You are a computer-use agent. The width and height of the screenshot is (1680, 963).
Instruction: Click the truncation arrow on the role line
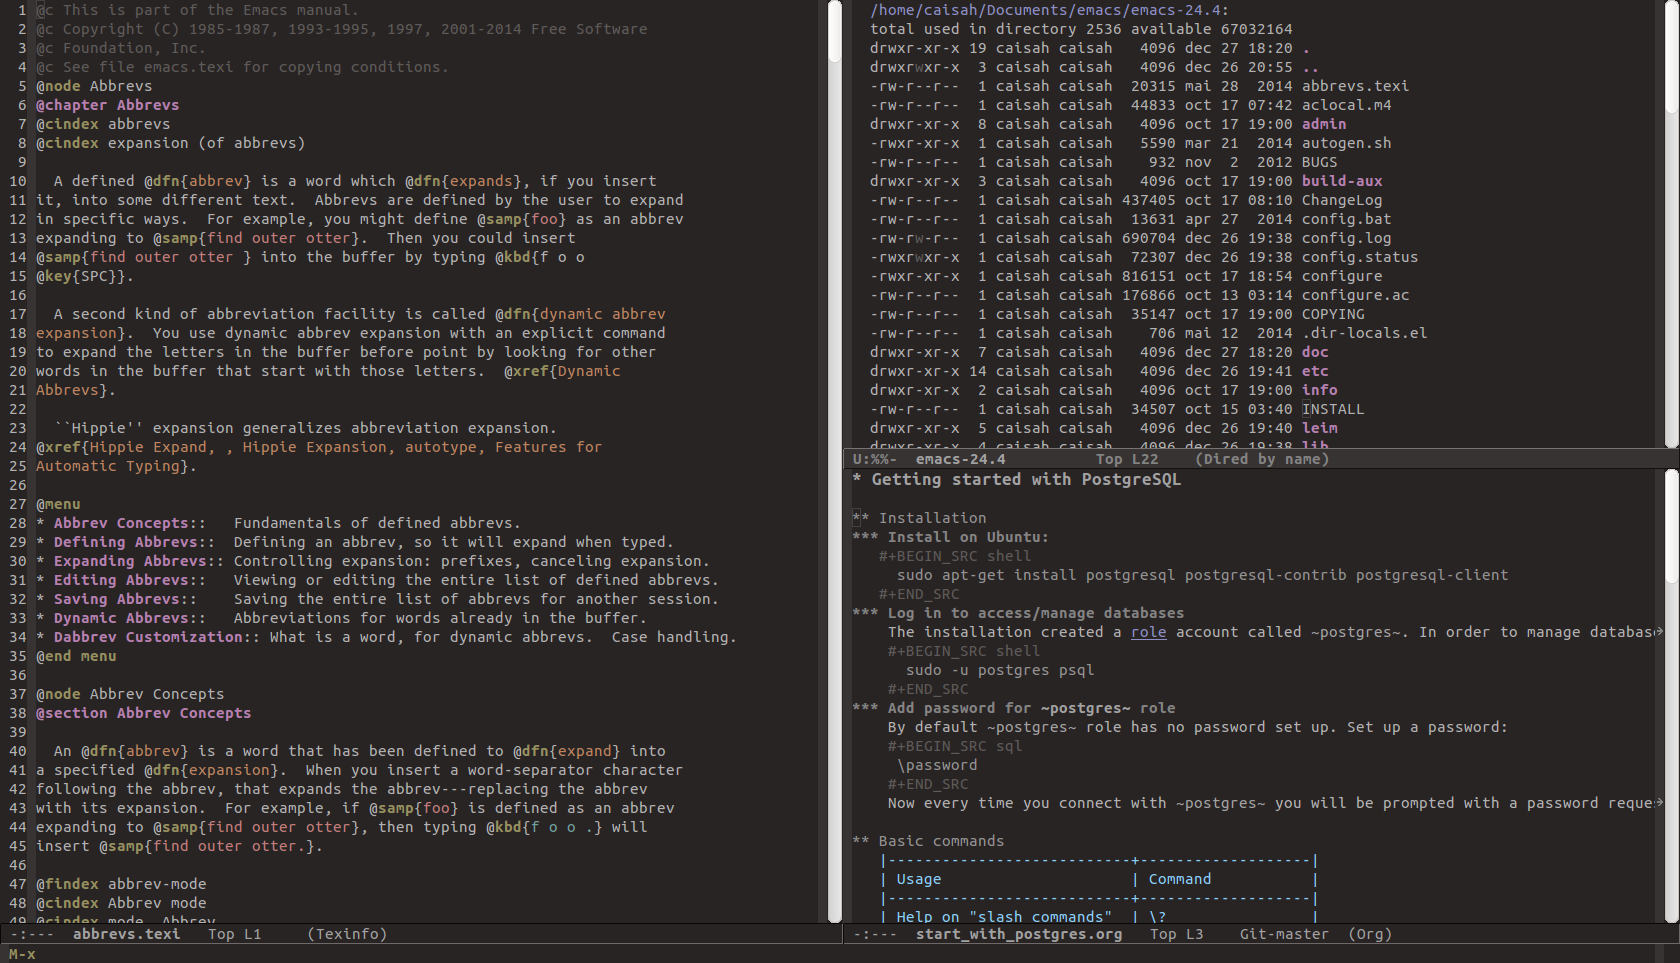coord(1659,632)
